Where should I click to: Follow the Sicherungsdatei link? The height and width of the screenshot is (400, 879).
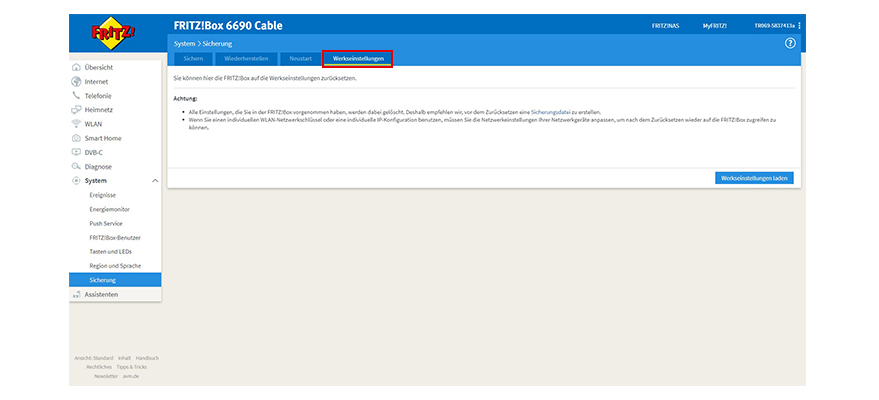pos(551,112)
